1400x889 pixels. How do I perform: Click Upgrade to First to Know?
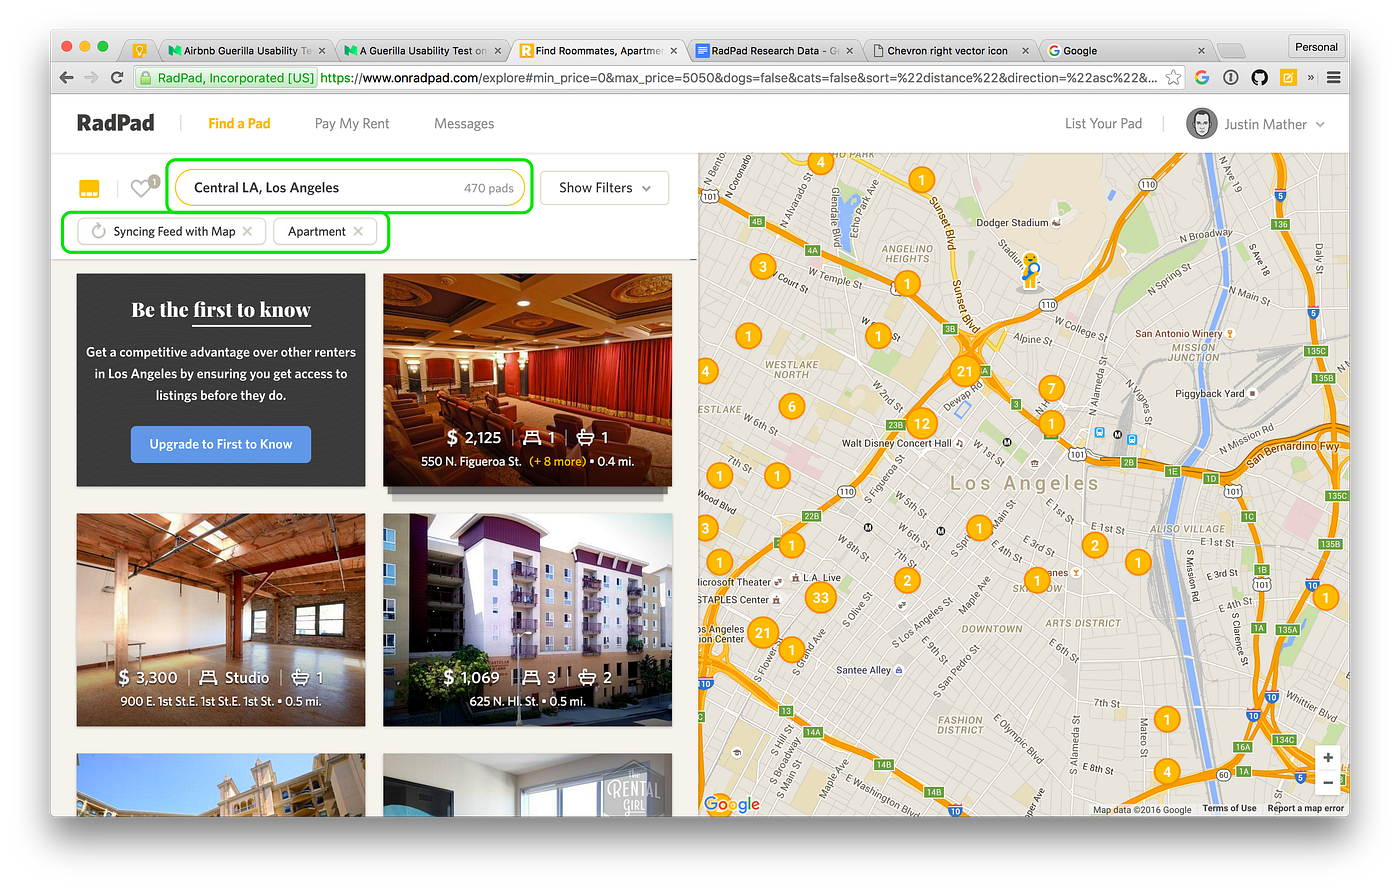point(220,444)
